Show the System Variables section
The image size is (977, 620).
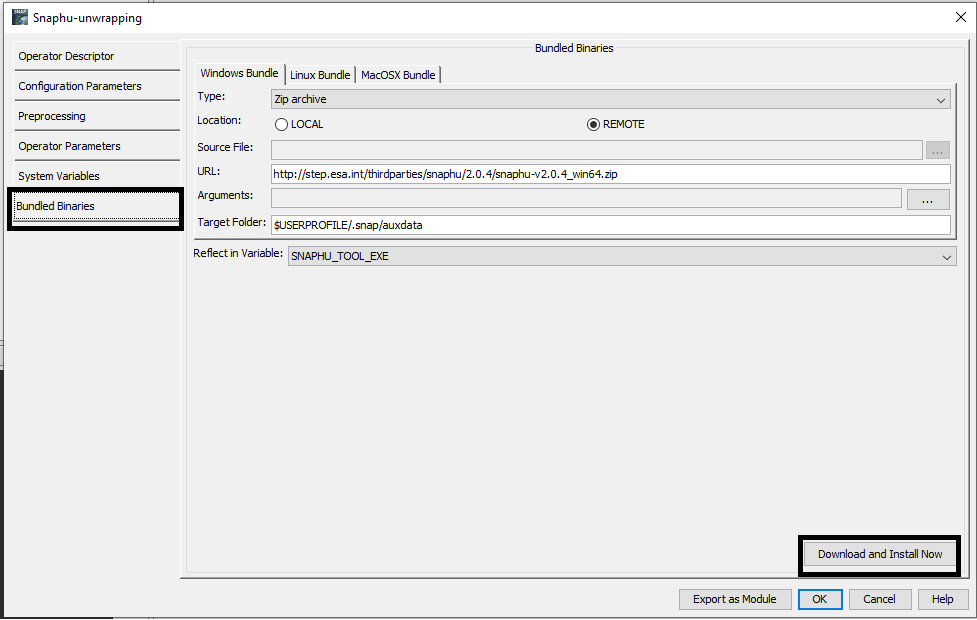97,176
